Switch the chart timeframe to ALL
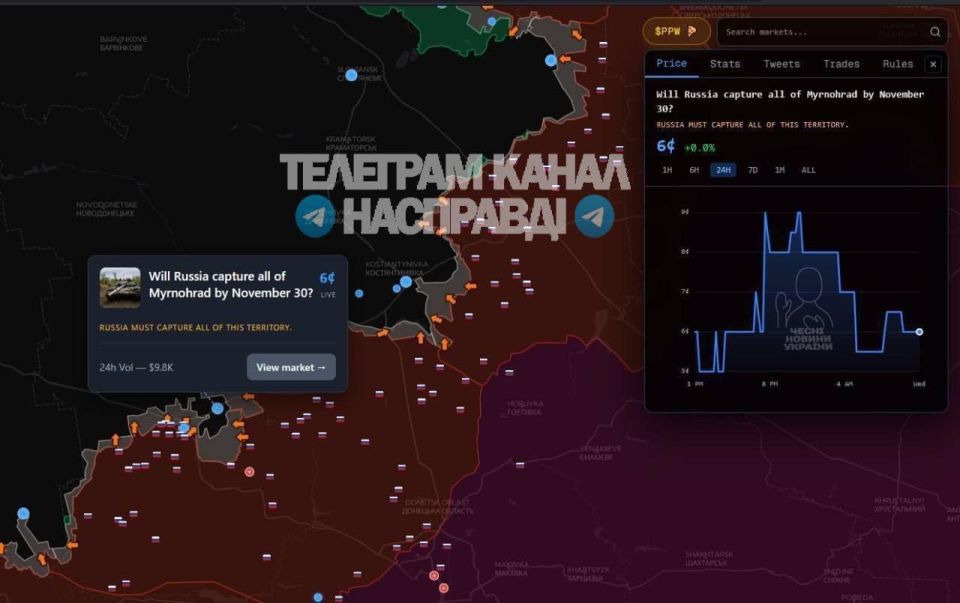Screen dimensions: 960x603 click(x=807, y=170)
